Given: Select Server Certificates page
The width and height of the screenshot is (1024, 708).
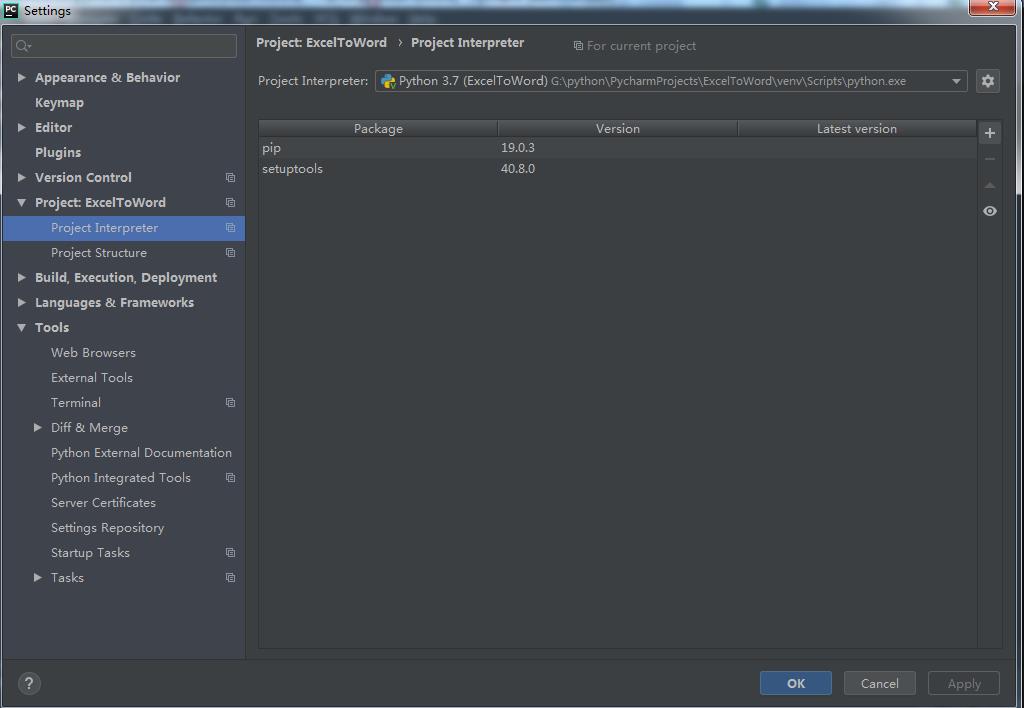Looking at the screenshot, I should pos(103,502).
